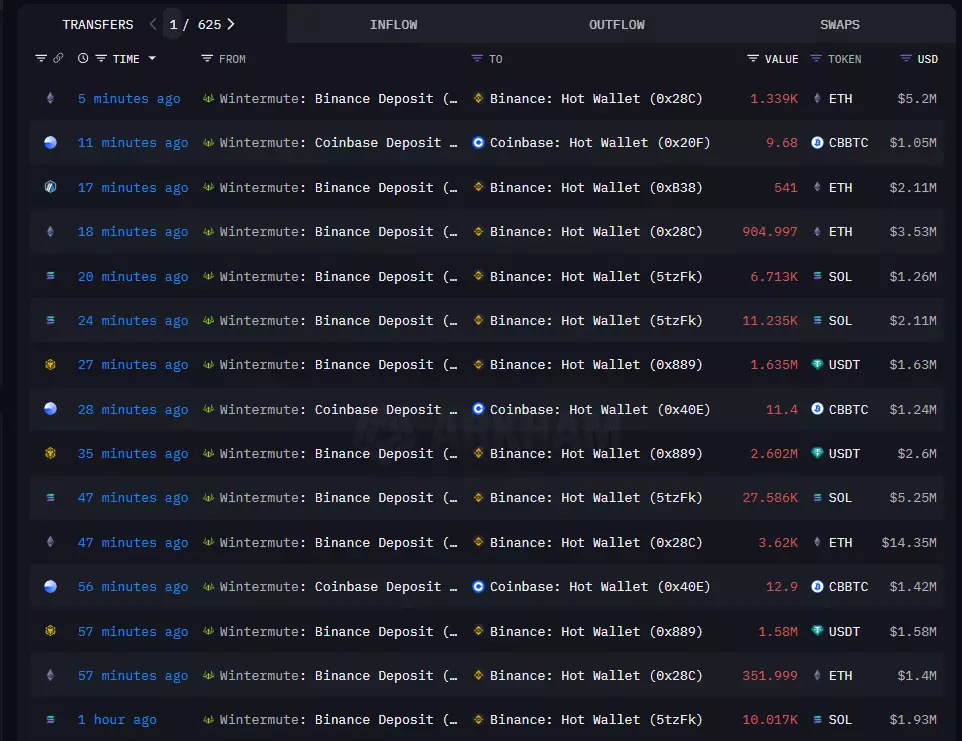Toggle TIME sort order arrow
The image size is (962, 741).
(152, 59)
